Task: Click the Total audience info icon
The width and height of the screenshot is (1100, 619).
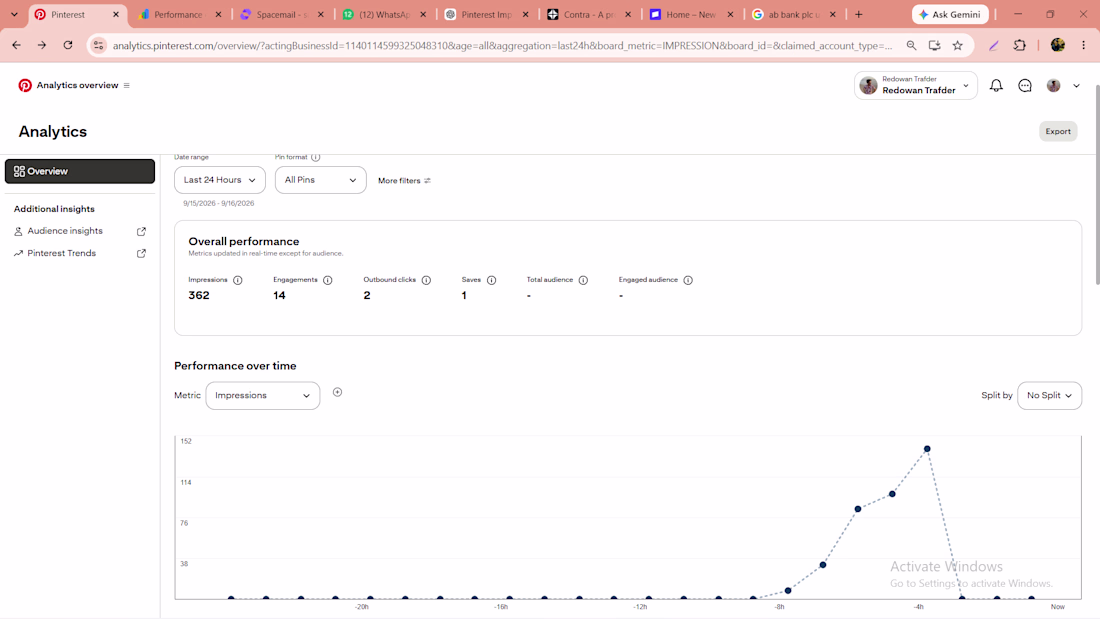Action: coord(583,280)
